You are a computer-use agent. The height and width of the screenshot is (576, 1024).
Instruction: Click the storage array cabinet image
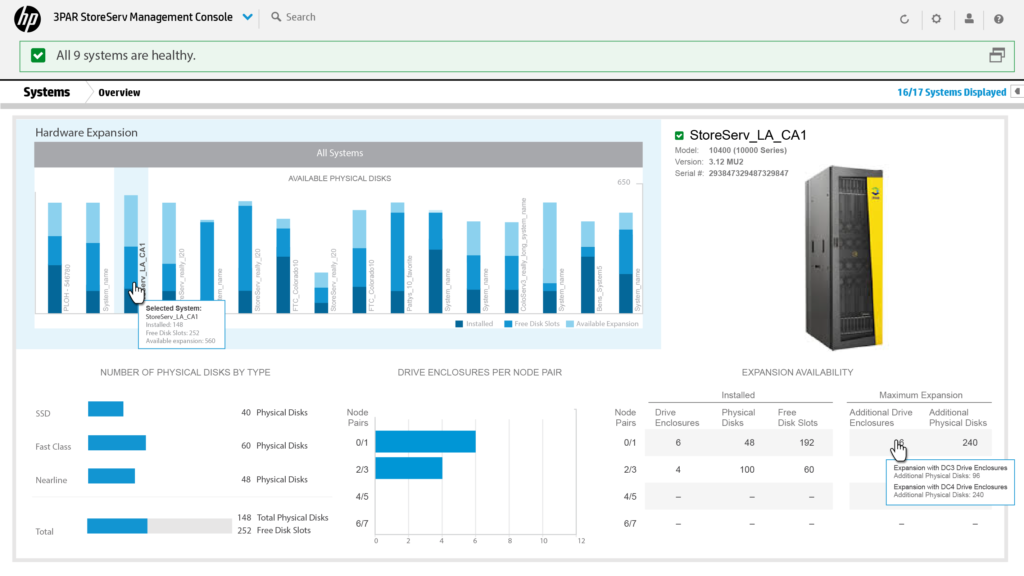tap(844, 258)
